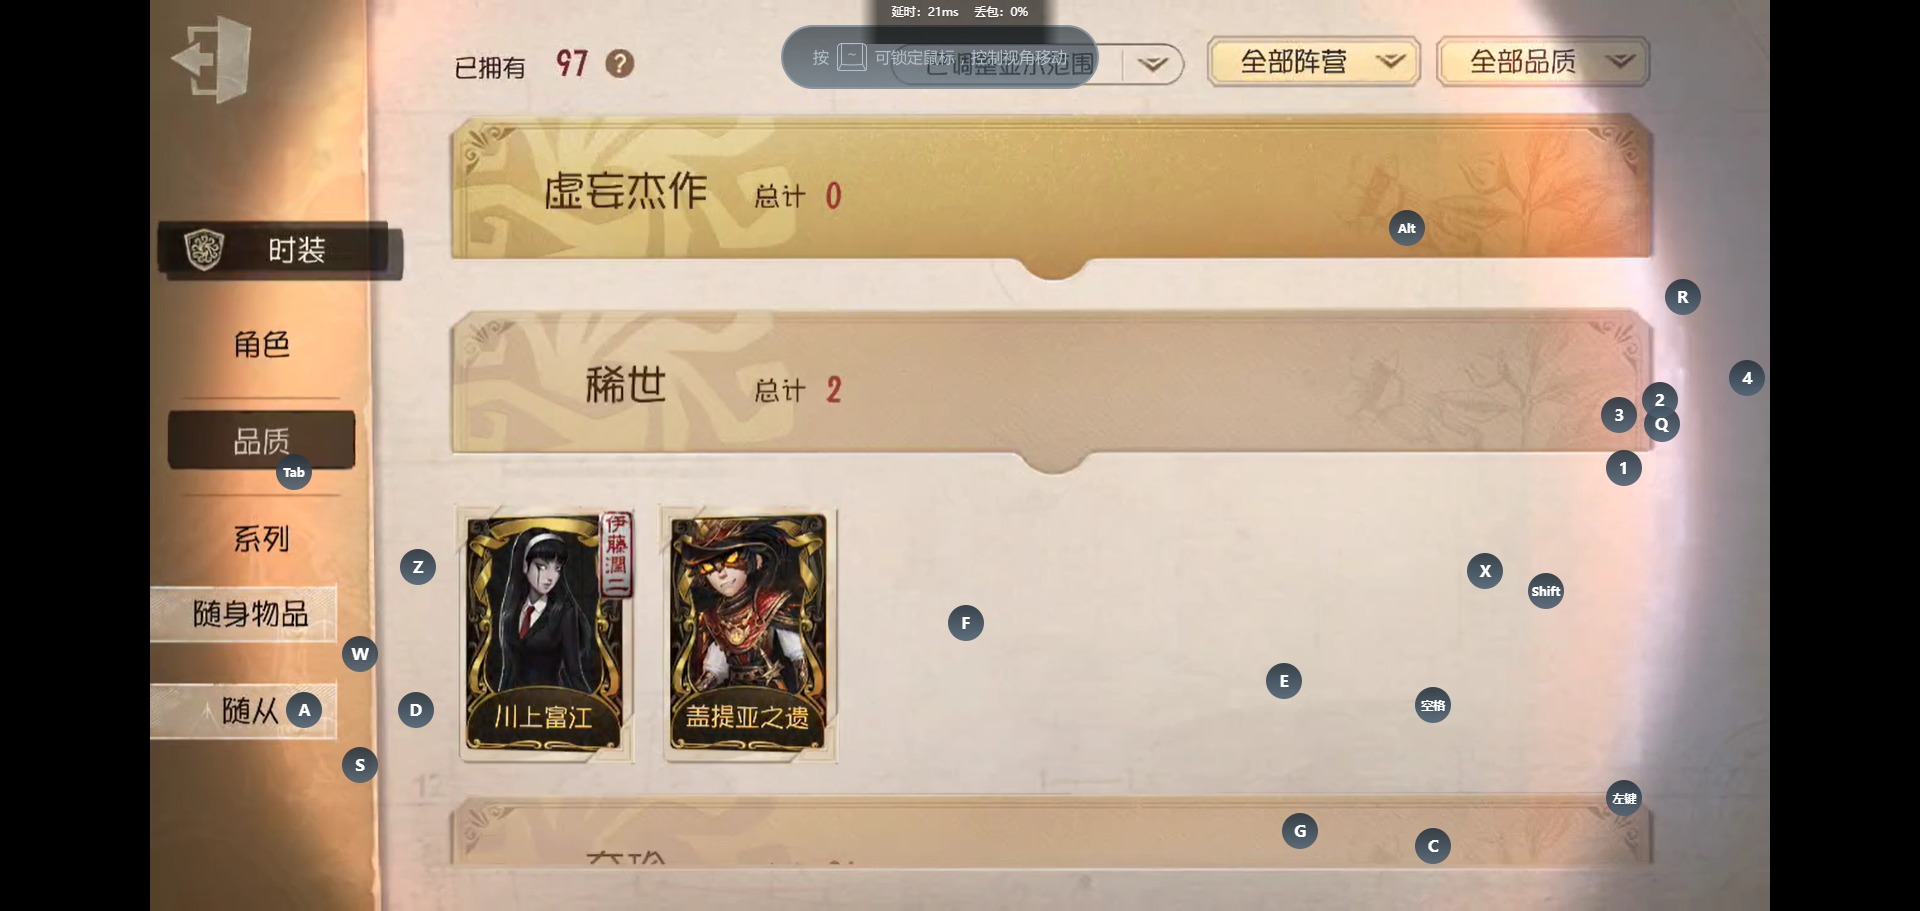Click the Tab key overlay badge
The width and height of the screenshot is (1920, 911).
pyautogui.click(x=293, y=472)
